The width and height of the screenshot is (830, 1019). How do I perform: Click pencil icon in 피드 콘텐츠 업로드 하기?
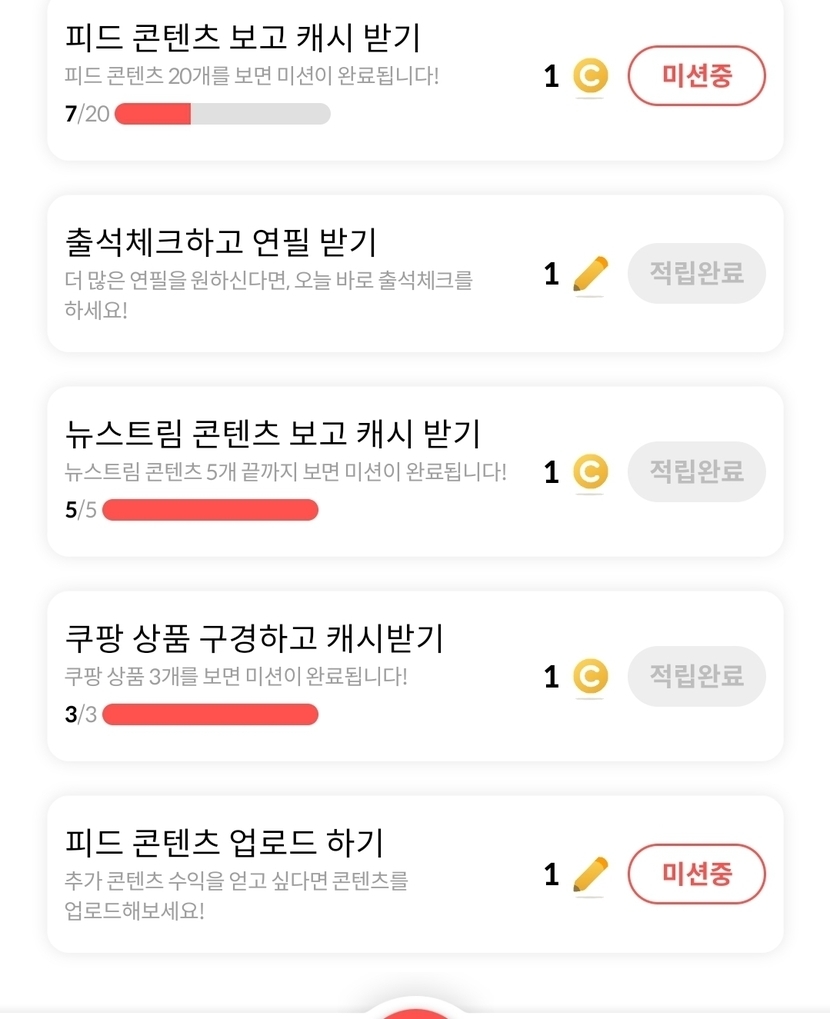[590, 874]
